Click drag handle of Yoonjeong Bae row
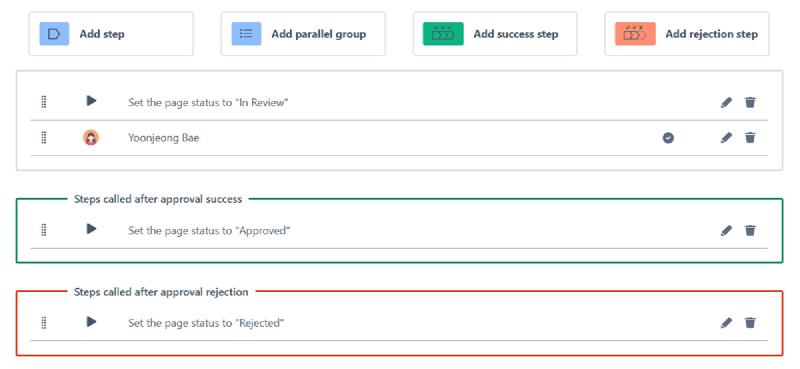This screenshot has height=369, width=800. point(44,137)
